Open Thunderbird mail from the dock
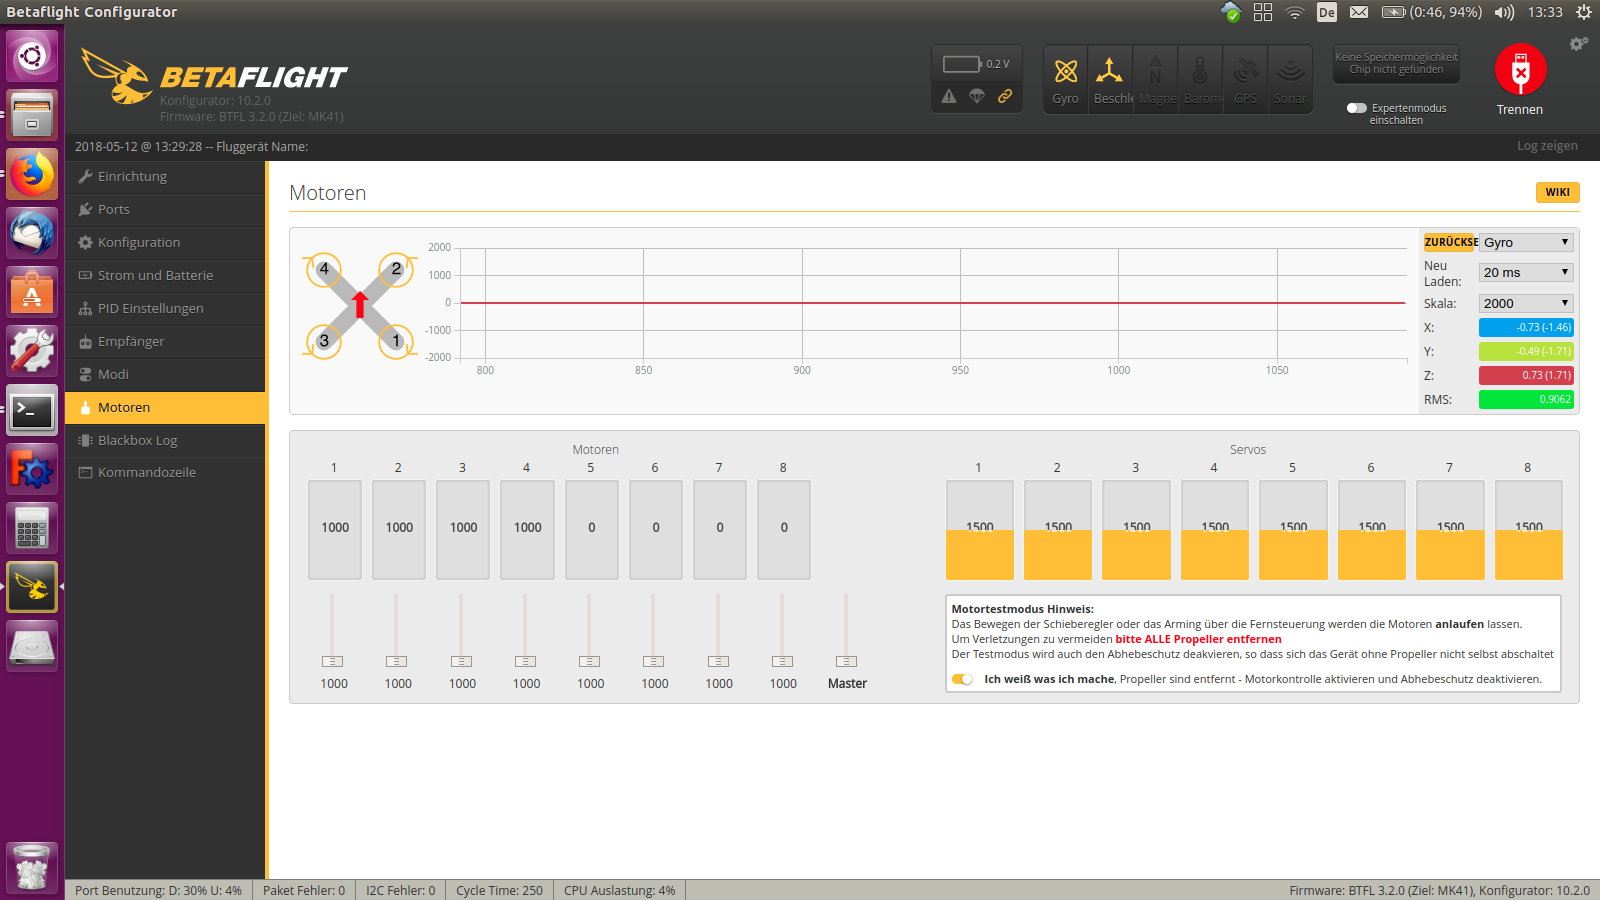The image size is (1600, 900). point(32,233)
